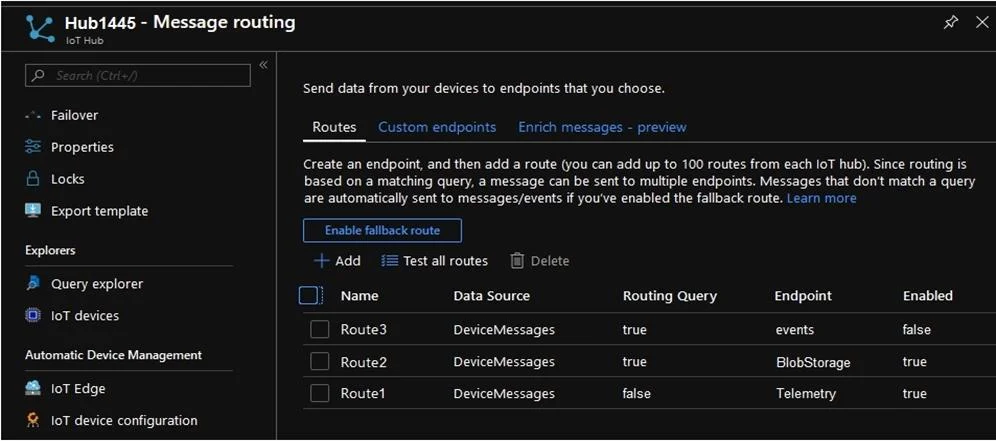996x441 pixels.
Task: Click the IoT Edge icon
Action: pos(32,388)
